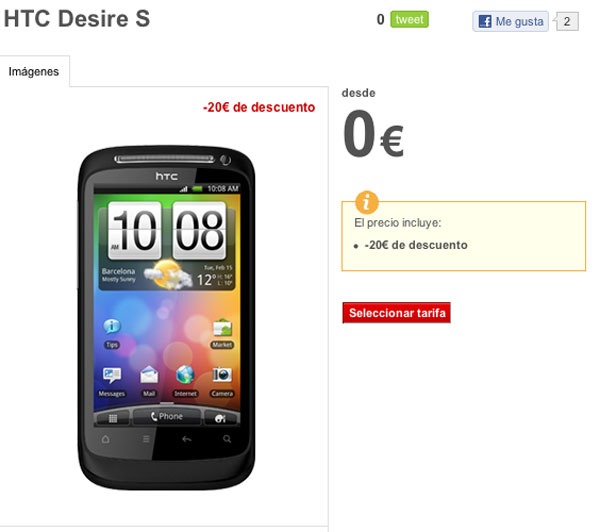
Task: Click the Phone button on phone dock
Action: 167,416
